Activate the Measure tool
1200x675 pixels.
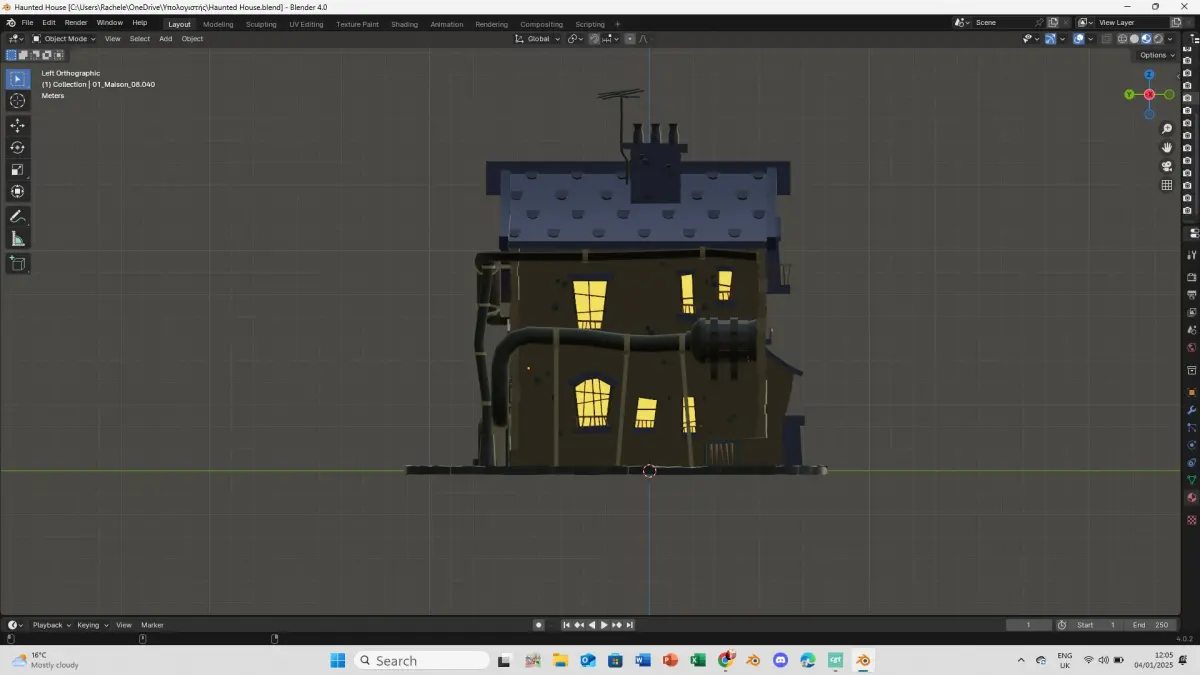click(18, 238)
